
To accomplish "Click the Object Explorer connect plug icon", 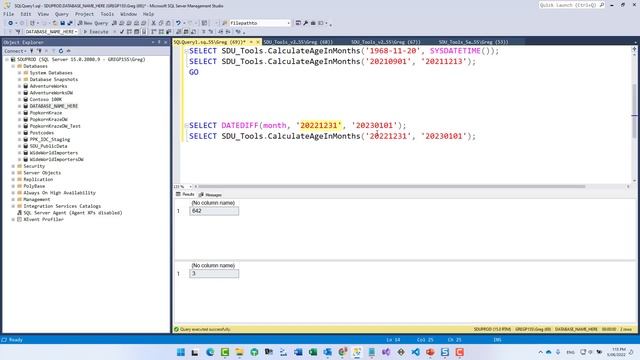I will point(31,51).
